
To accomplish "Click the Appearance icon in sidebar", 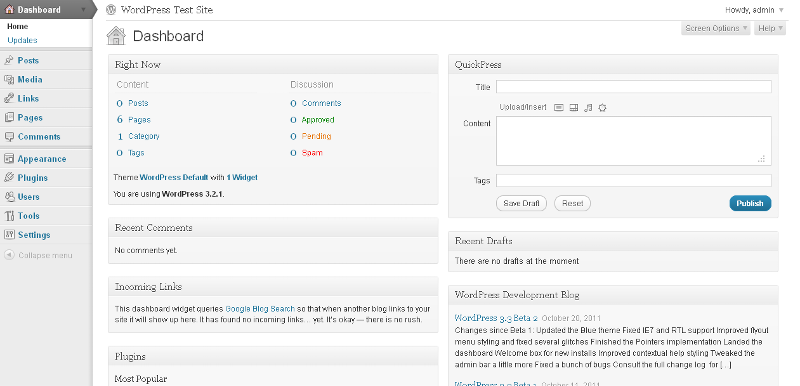I will tap(9, 159).
